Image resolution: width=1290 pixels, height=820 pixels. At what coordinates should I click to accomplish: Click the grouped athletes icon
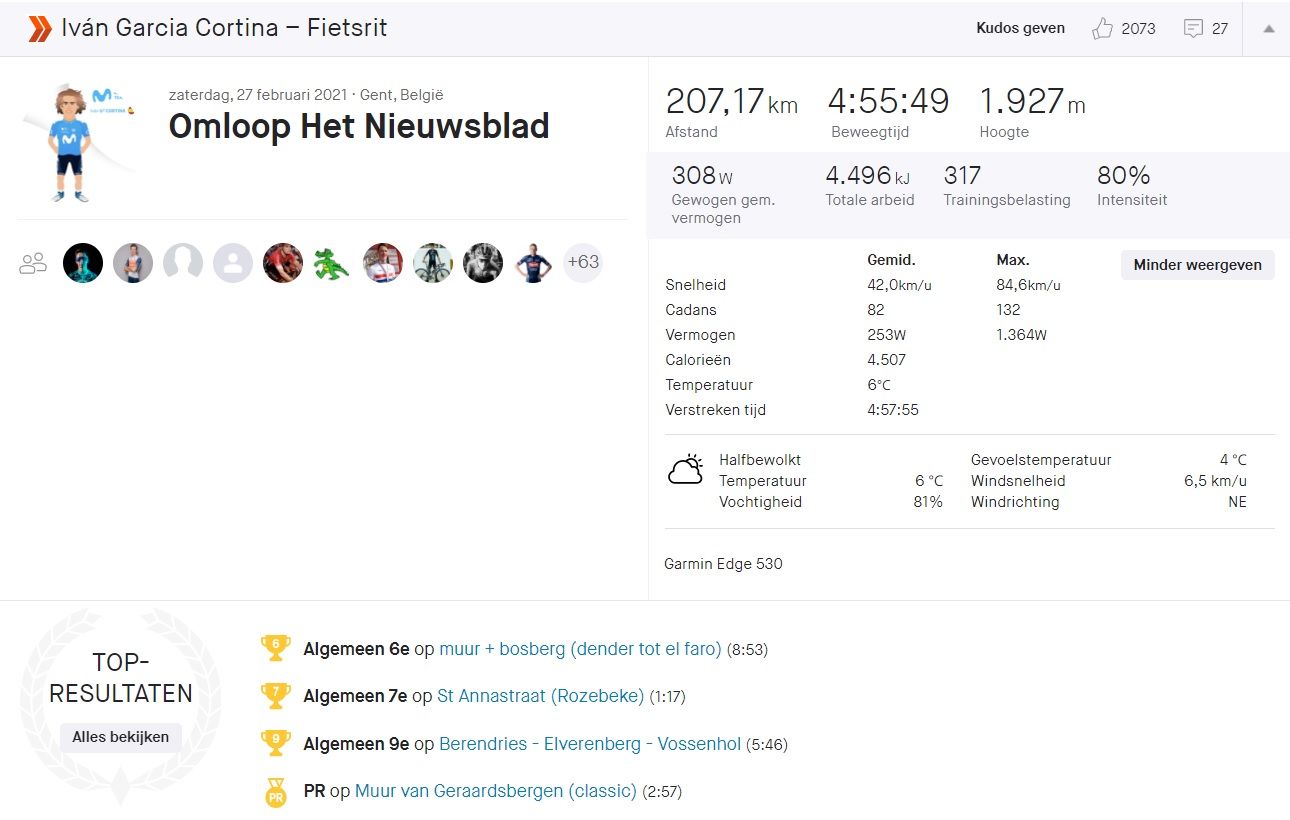coord(33,262)
